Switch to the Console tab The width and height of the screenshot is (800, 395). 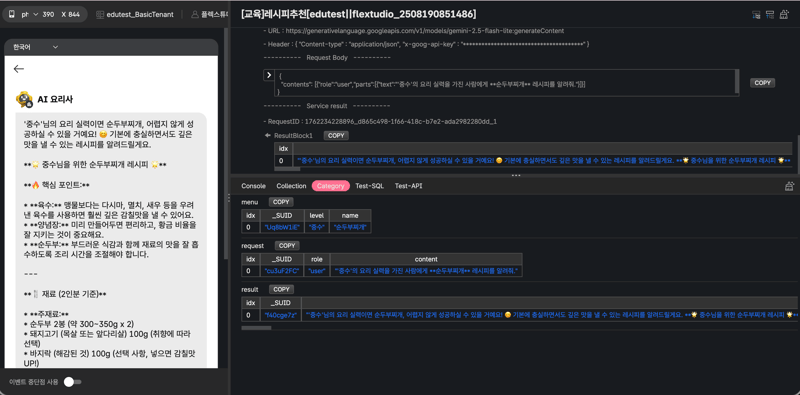coord(254,186)
